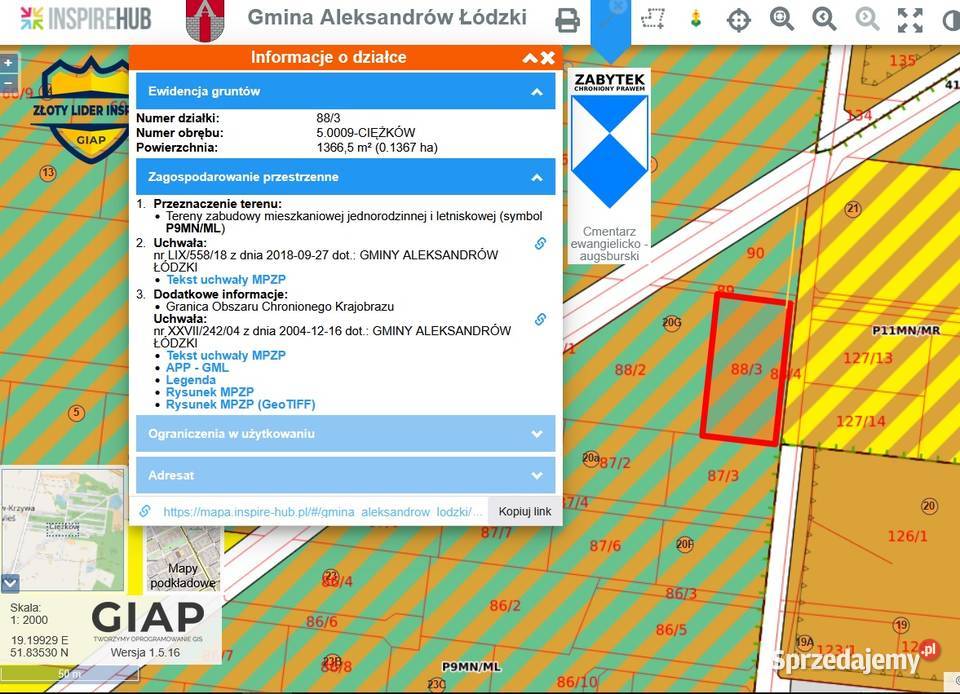Toggle the contrast half-circle icon
The height and width of the screenshot is (694, 960).
(x=951, y=20)
